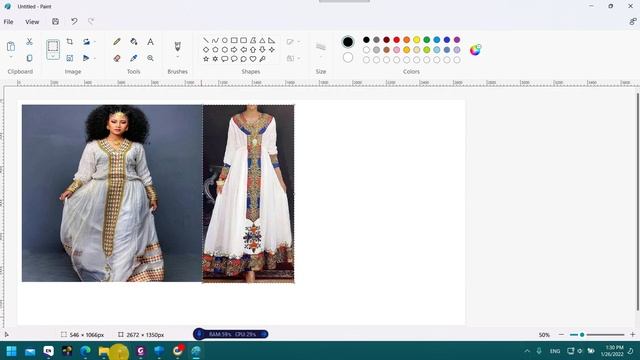Image resolution: width=640 pixels, height=360 pixels.
Task: Click the vertical canvas scrollbar
Action: click(637, 202)
